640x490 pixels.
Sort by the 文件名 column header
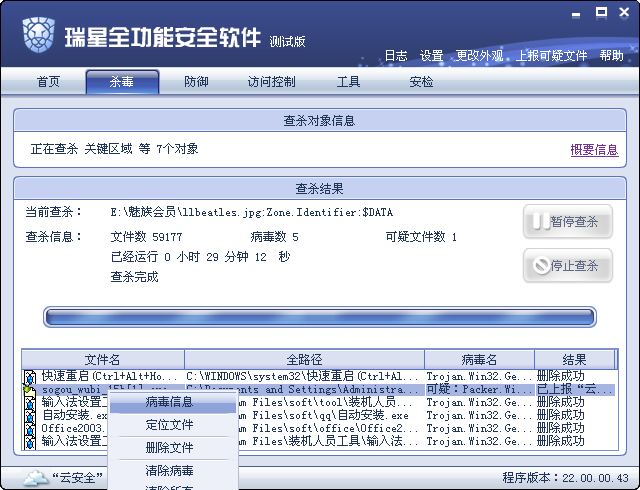point(103,360)
